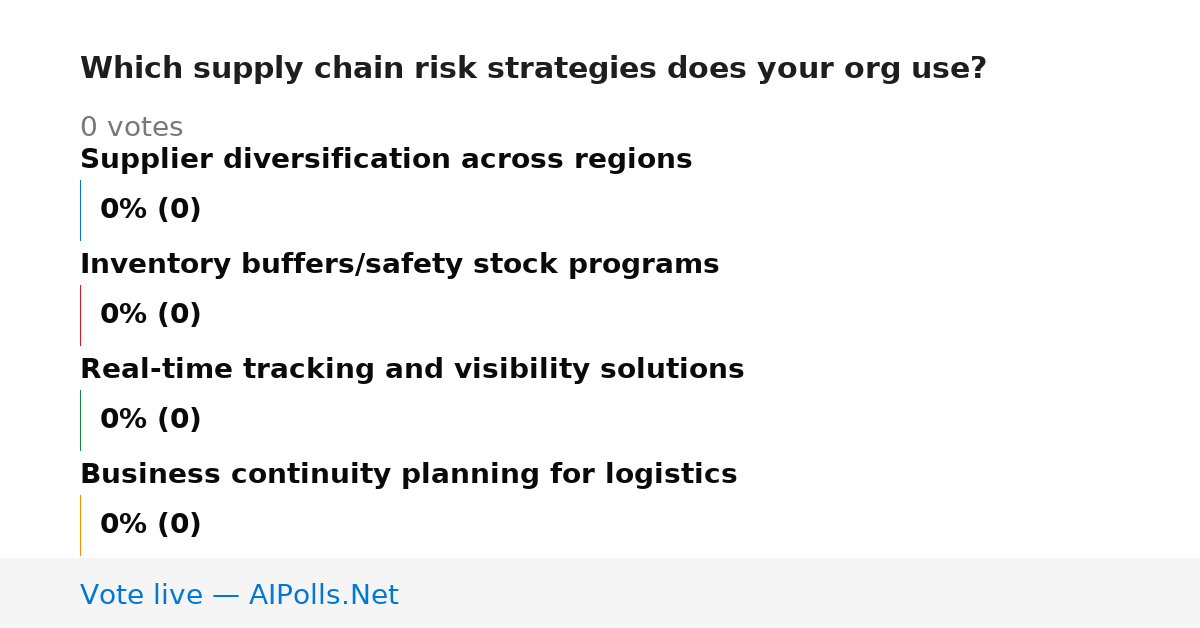The height and width of the screenshot is (628, 1200).
Task: Click 0% (0) result under Supplier diversification
Action: [x=150, y=210]
